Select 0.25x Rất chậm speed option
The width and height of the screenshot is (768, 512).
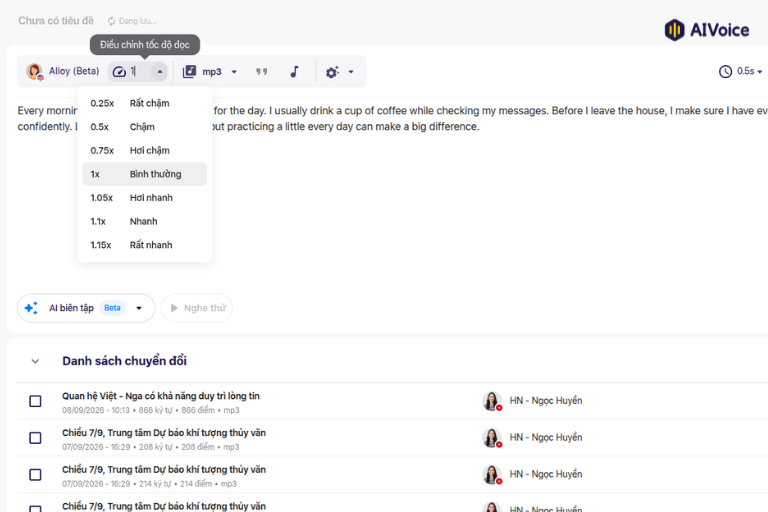point(144,103)
